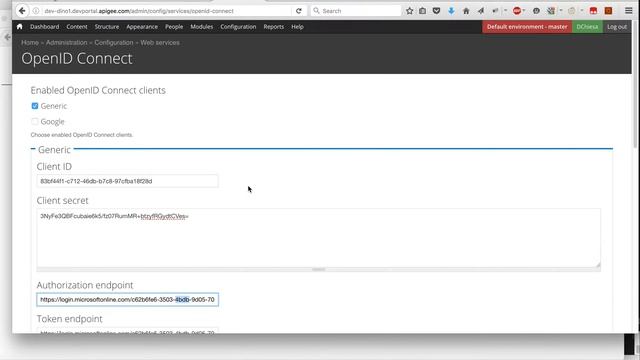Viewport: 640px width, 360px height.
Task: Open the People admin menu
Action: coord(174,27)
